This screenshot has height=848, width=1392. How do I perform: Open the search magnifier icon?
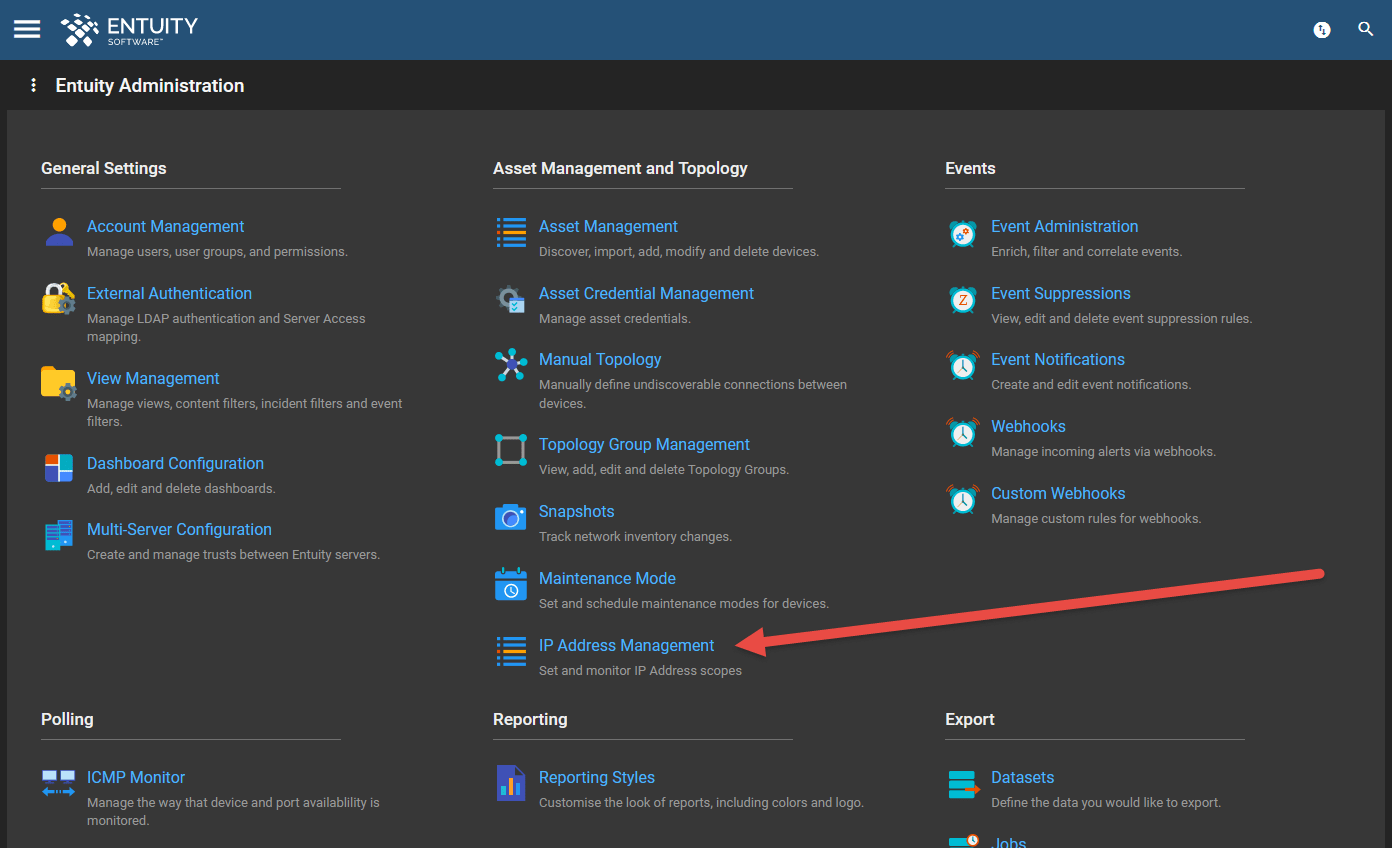(x=1366, y=29)
